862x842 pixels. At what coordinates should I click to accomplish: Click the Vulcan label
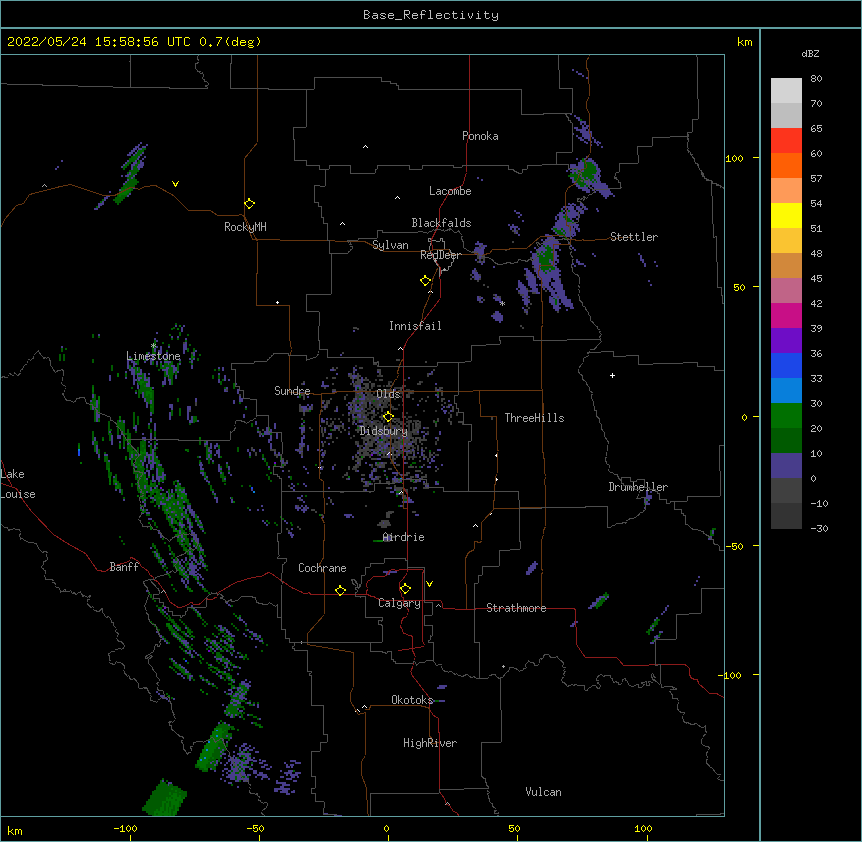[543, 792]
